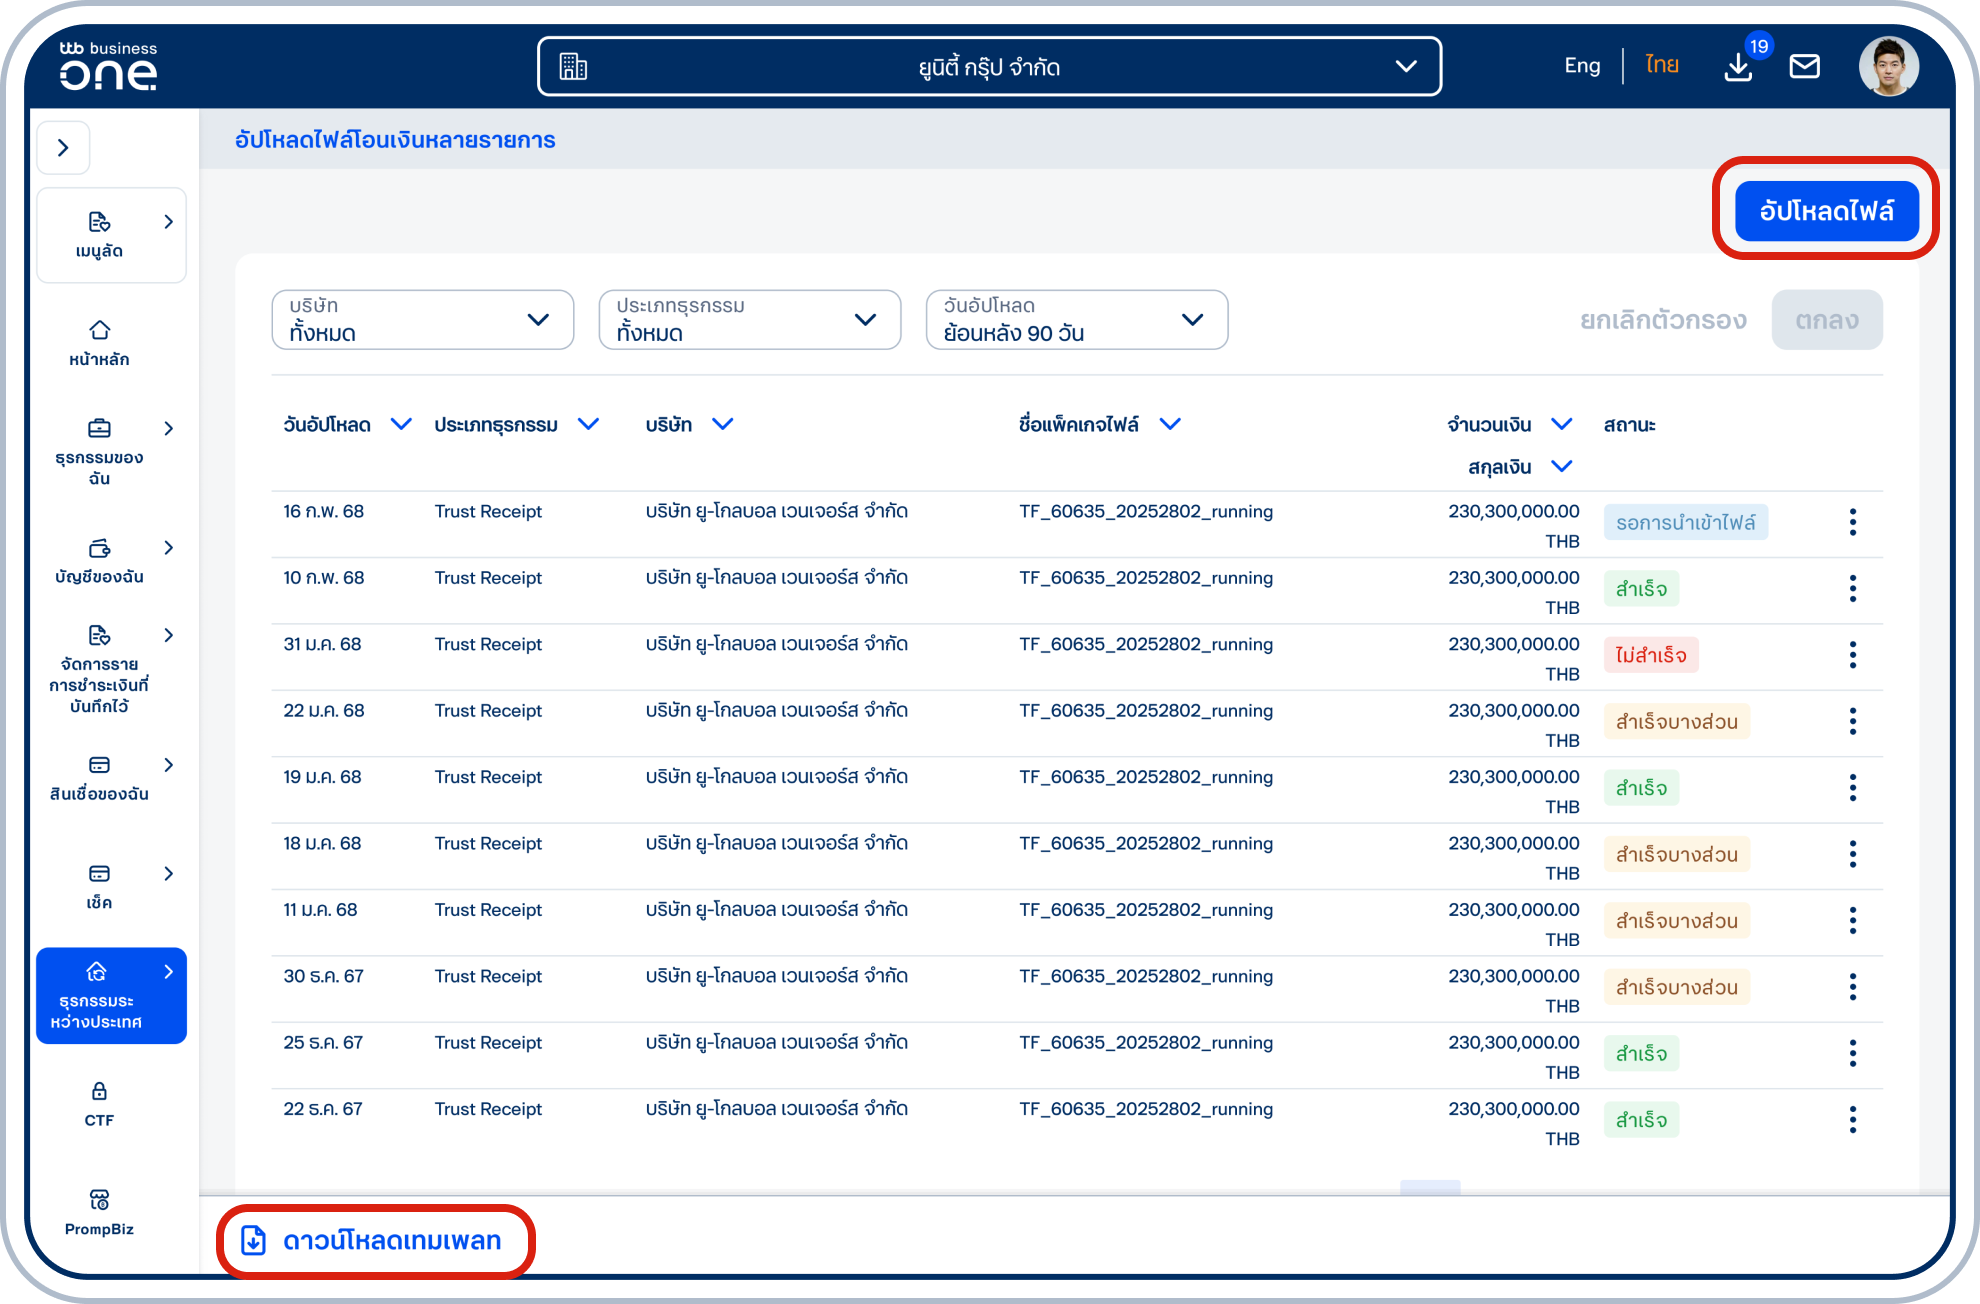Open the mail inbox icon
This screenshot has width=1980, height=1304.
point(1804,67)
